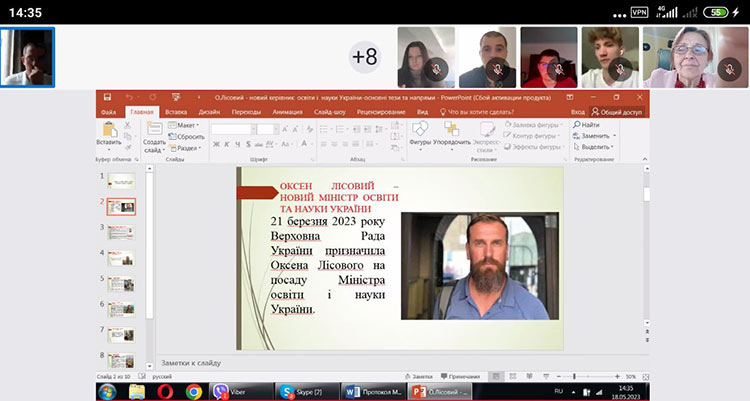Open the Фигуры shapes gallery

[420, 130]
